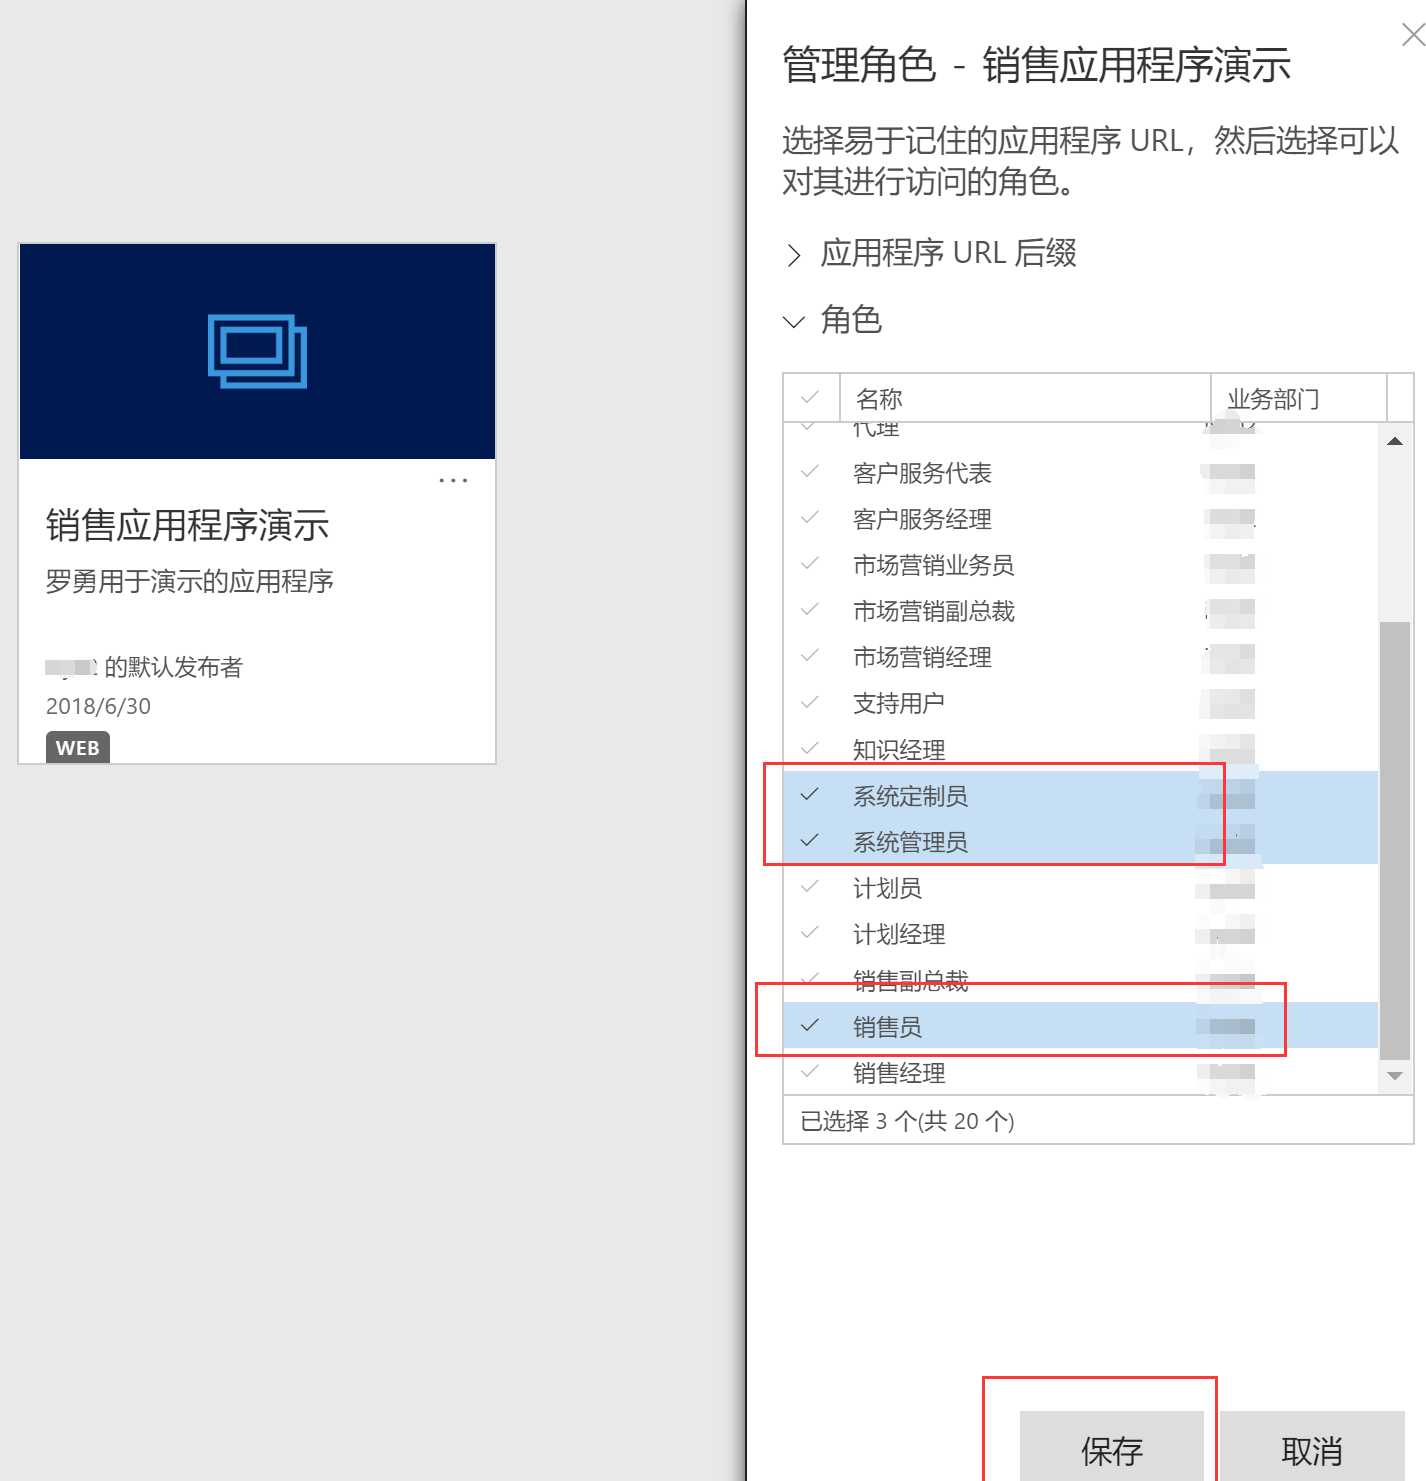1426x1481 pixels.
Task: Save the role assignments with 保存
Action: pyautogui.click(x=1111, y=1447)
